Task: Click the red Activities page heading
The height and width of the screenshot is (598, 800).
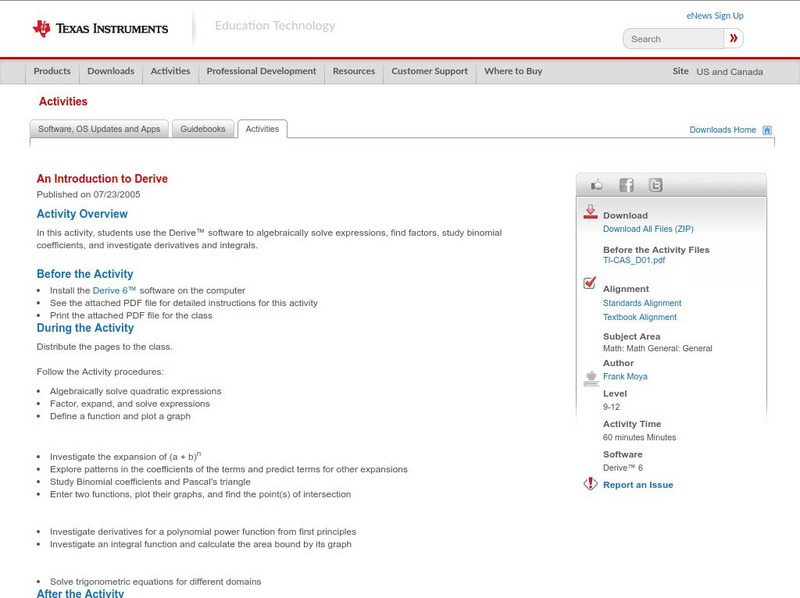Action: (x=63, y=102)
